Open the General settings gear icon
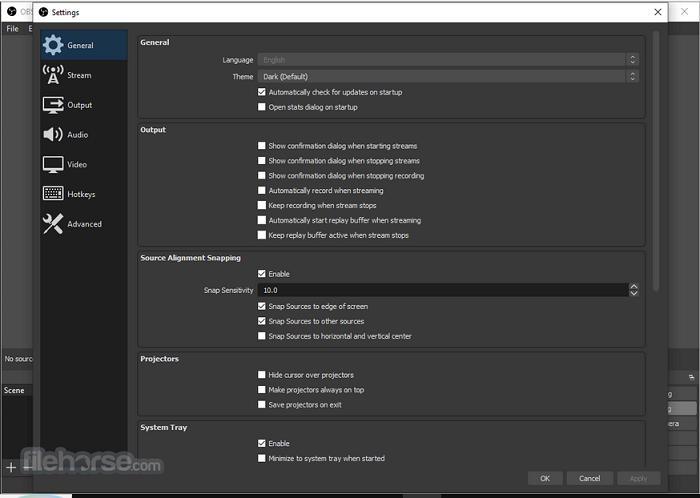Screen dimensions: 700x498 tap(53, 45)
